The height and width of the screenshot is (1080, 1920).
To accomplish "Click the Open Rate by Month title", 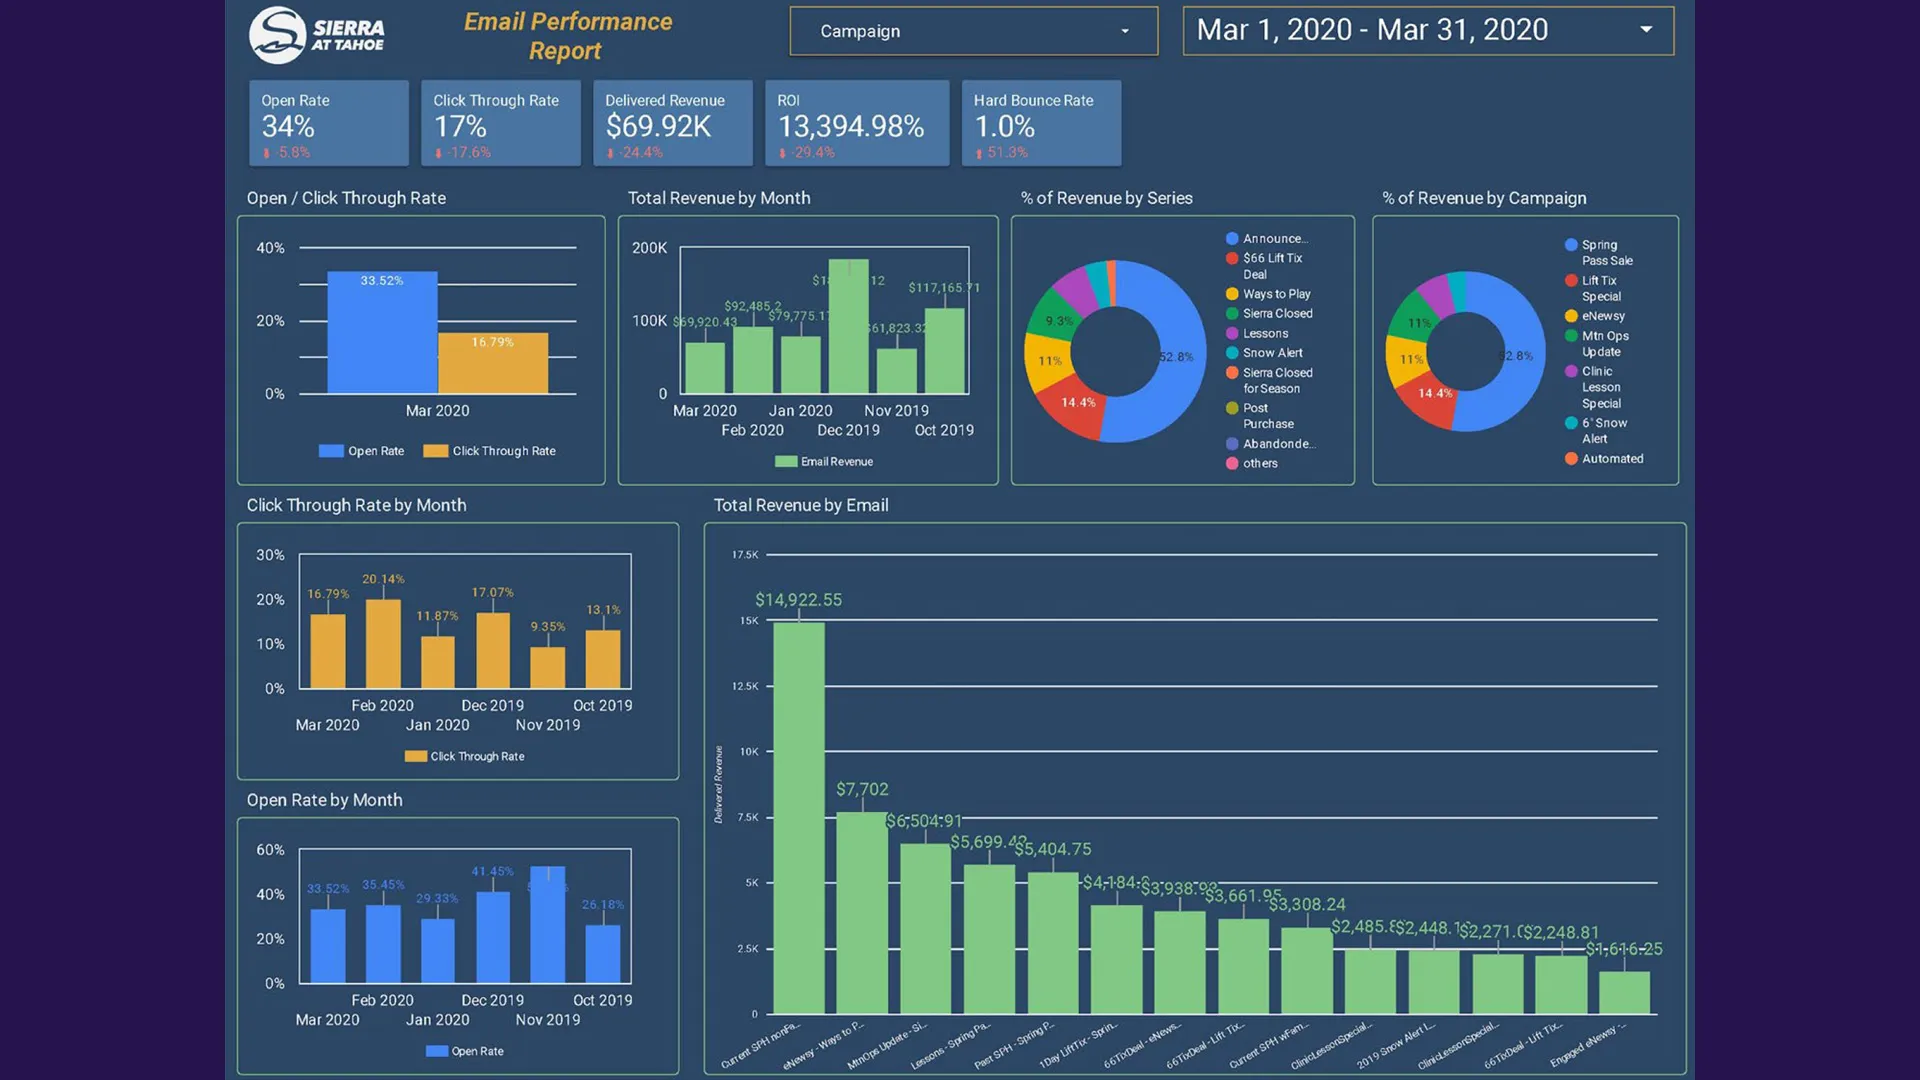I will 325,801.
